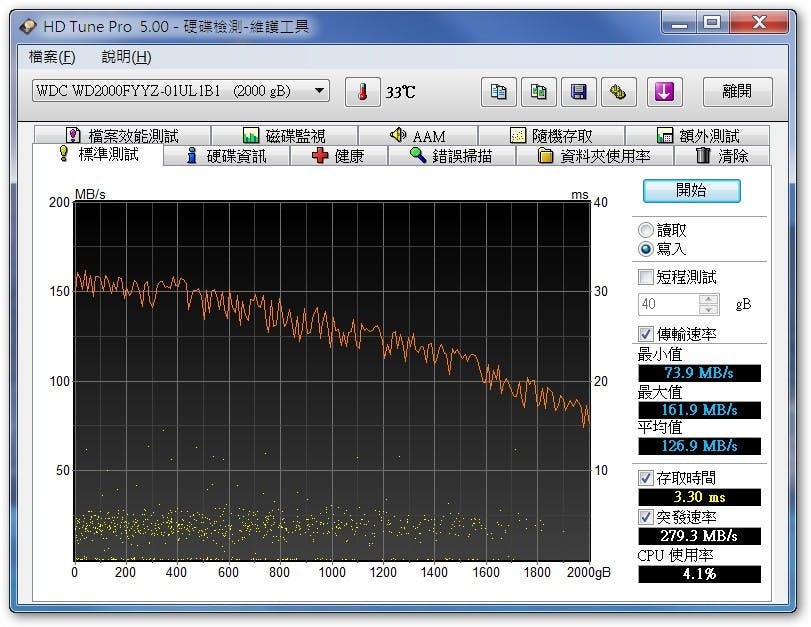Select the 讀取 radio button
The image size is (811, 627).
[x=646, y=230]
